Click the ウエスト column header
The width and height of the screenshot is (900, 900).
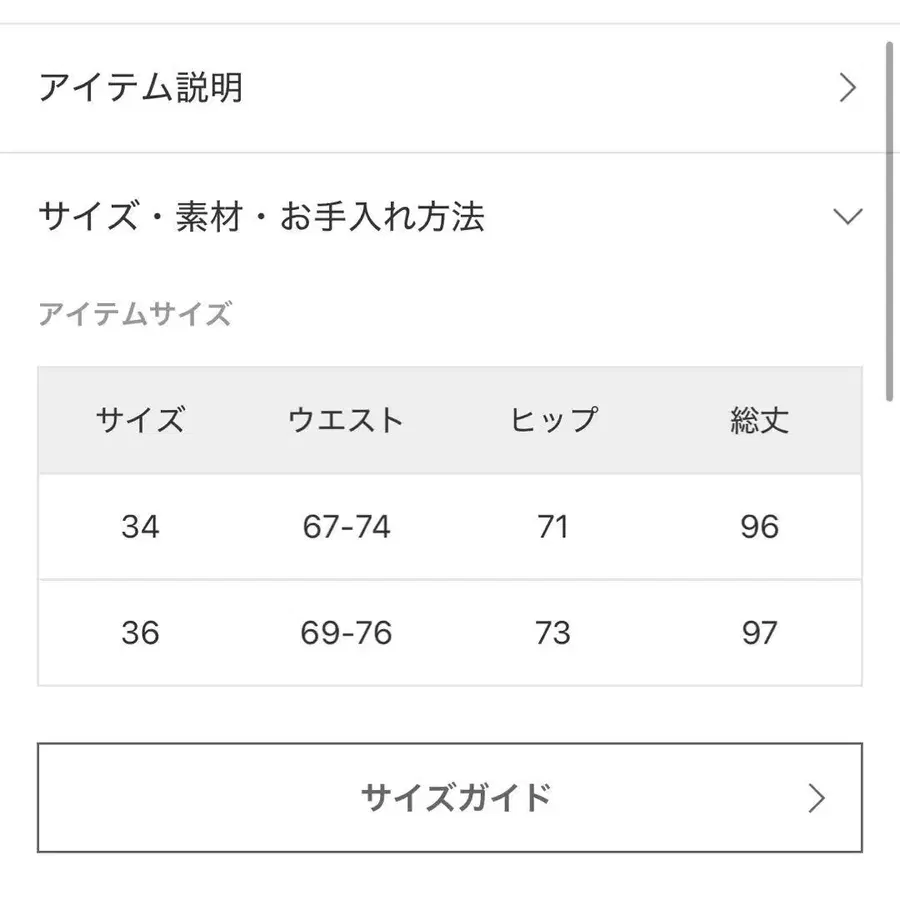point(345,420)
